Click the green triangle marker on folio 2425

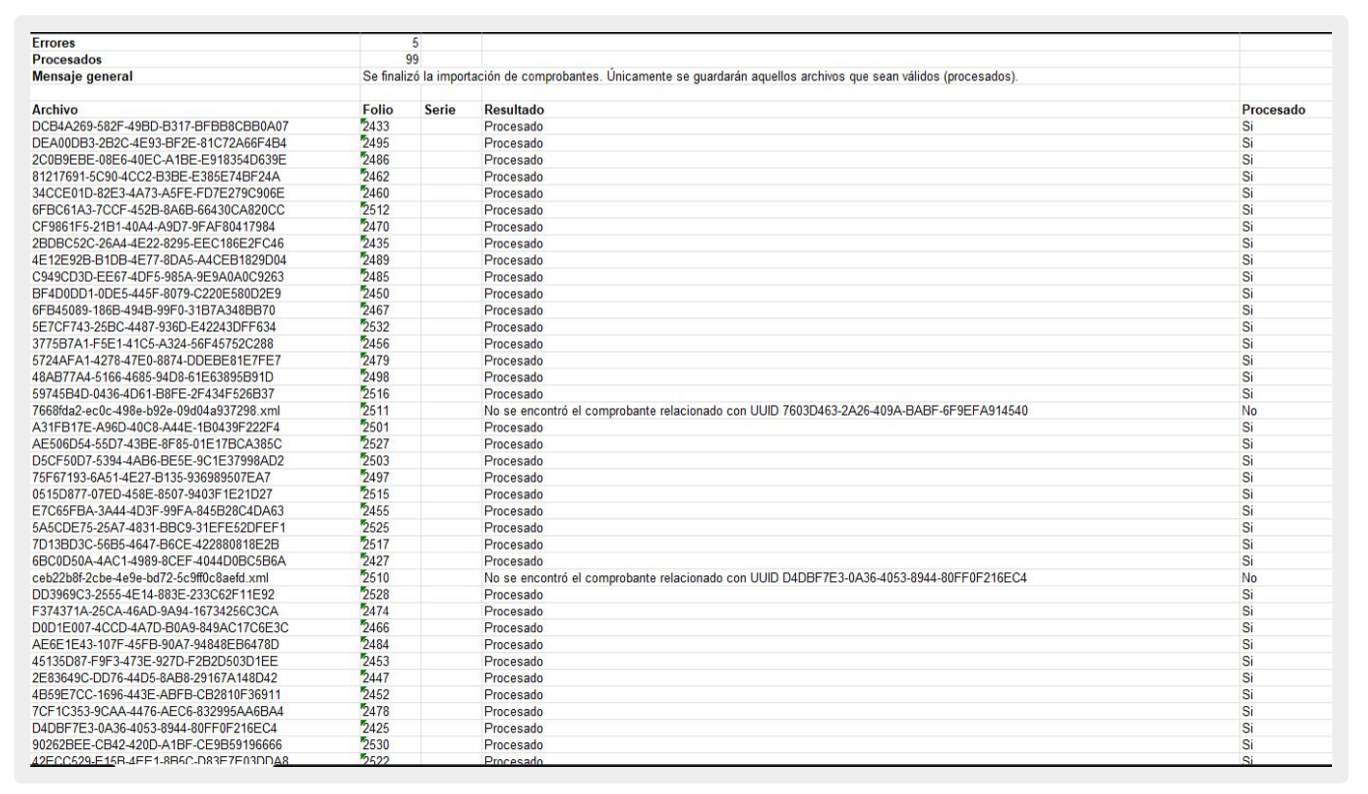tap(364, 727)
